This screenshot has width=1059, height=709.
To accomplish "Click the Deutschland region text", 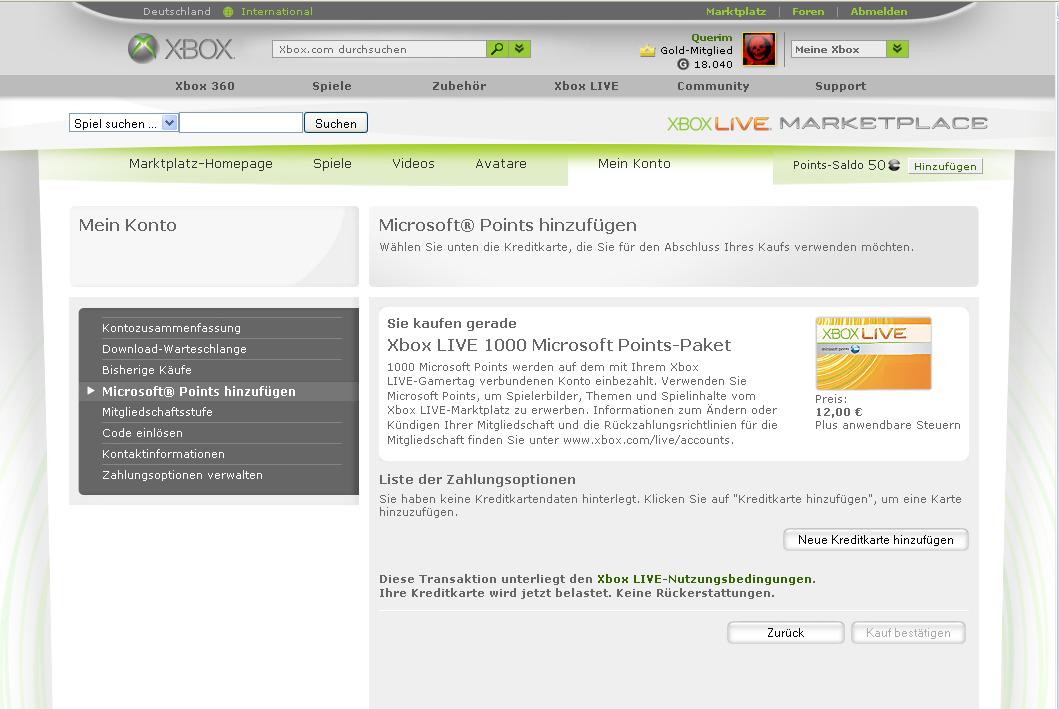I will [x=177, y=11].
